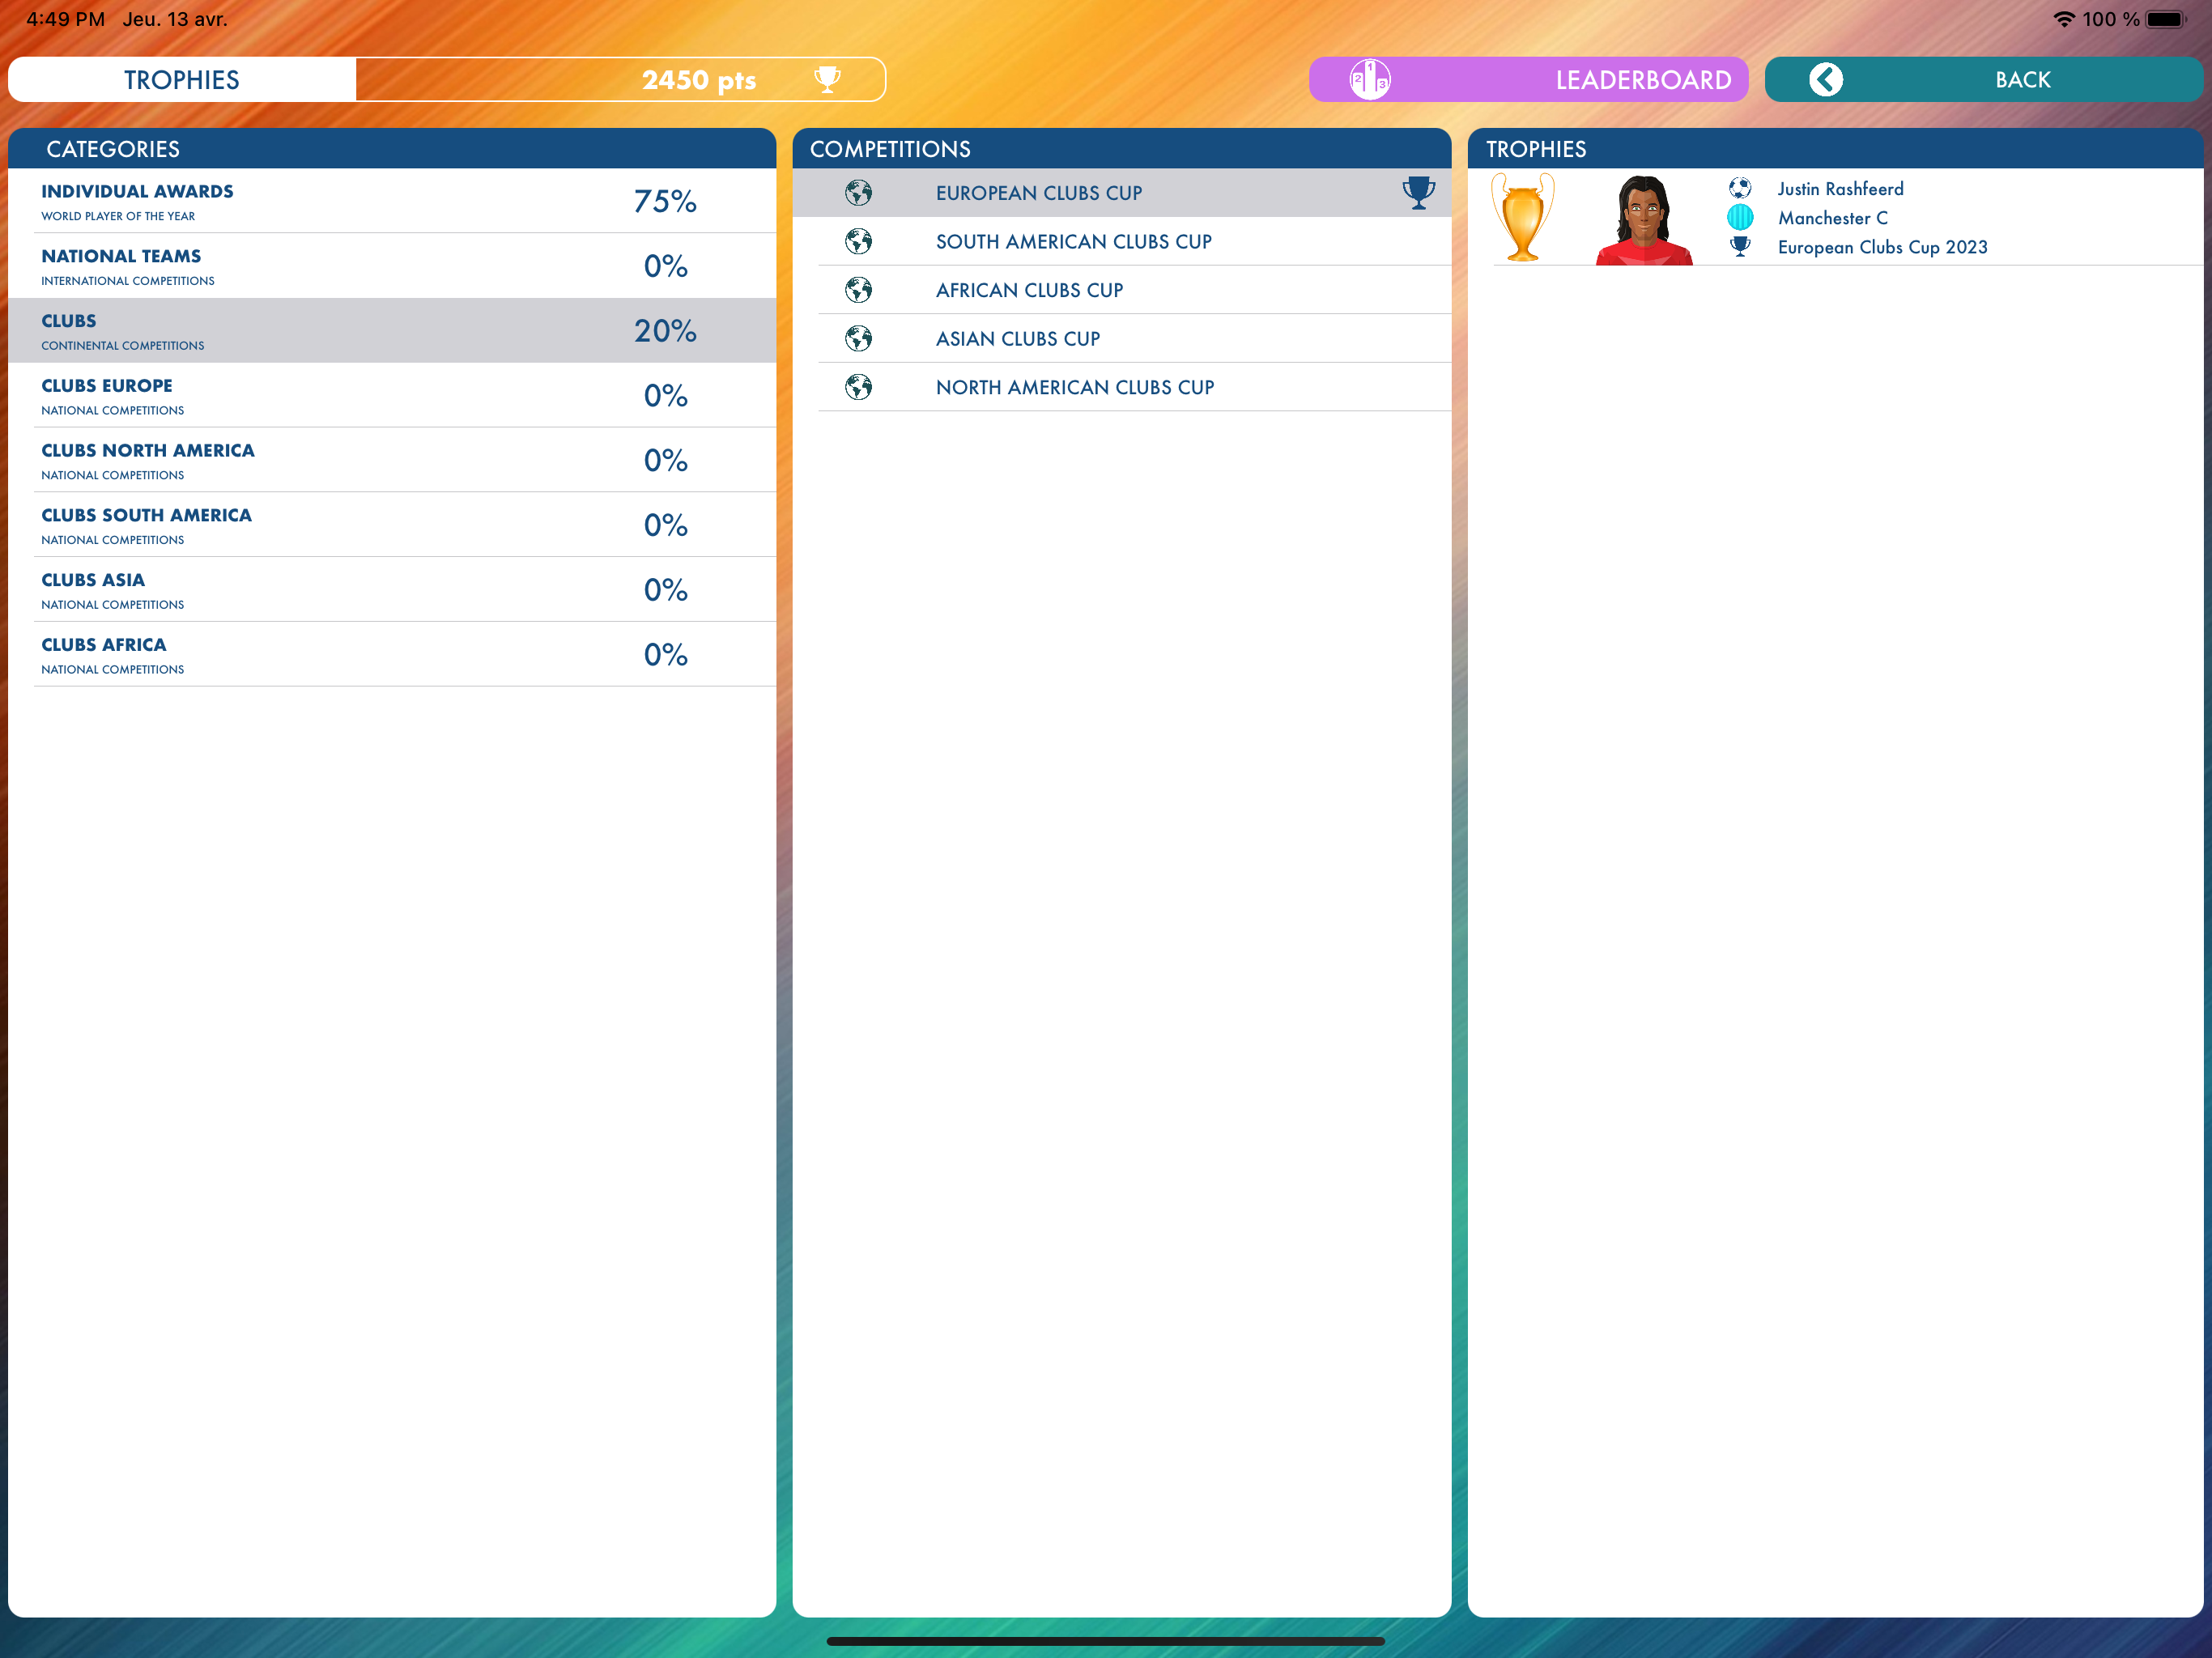The height and width of the screenshot is (1658, 2212).
Task: Click the Manchester C club name
Action: click(x=1833, y=217)
